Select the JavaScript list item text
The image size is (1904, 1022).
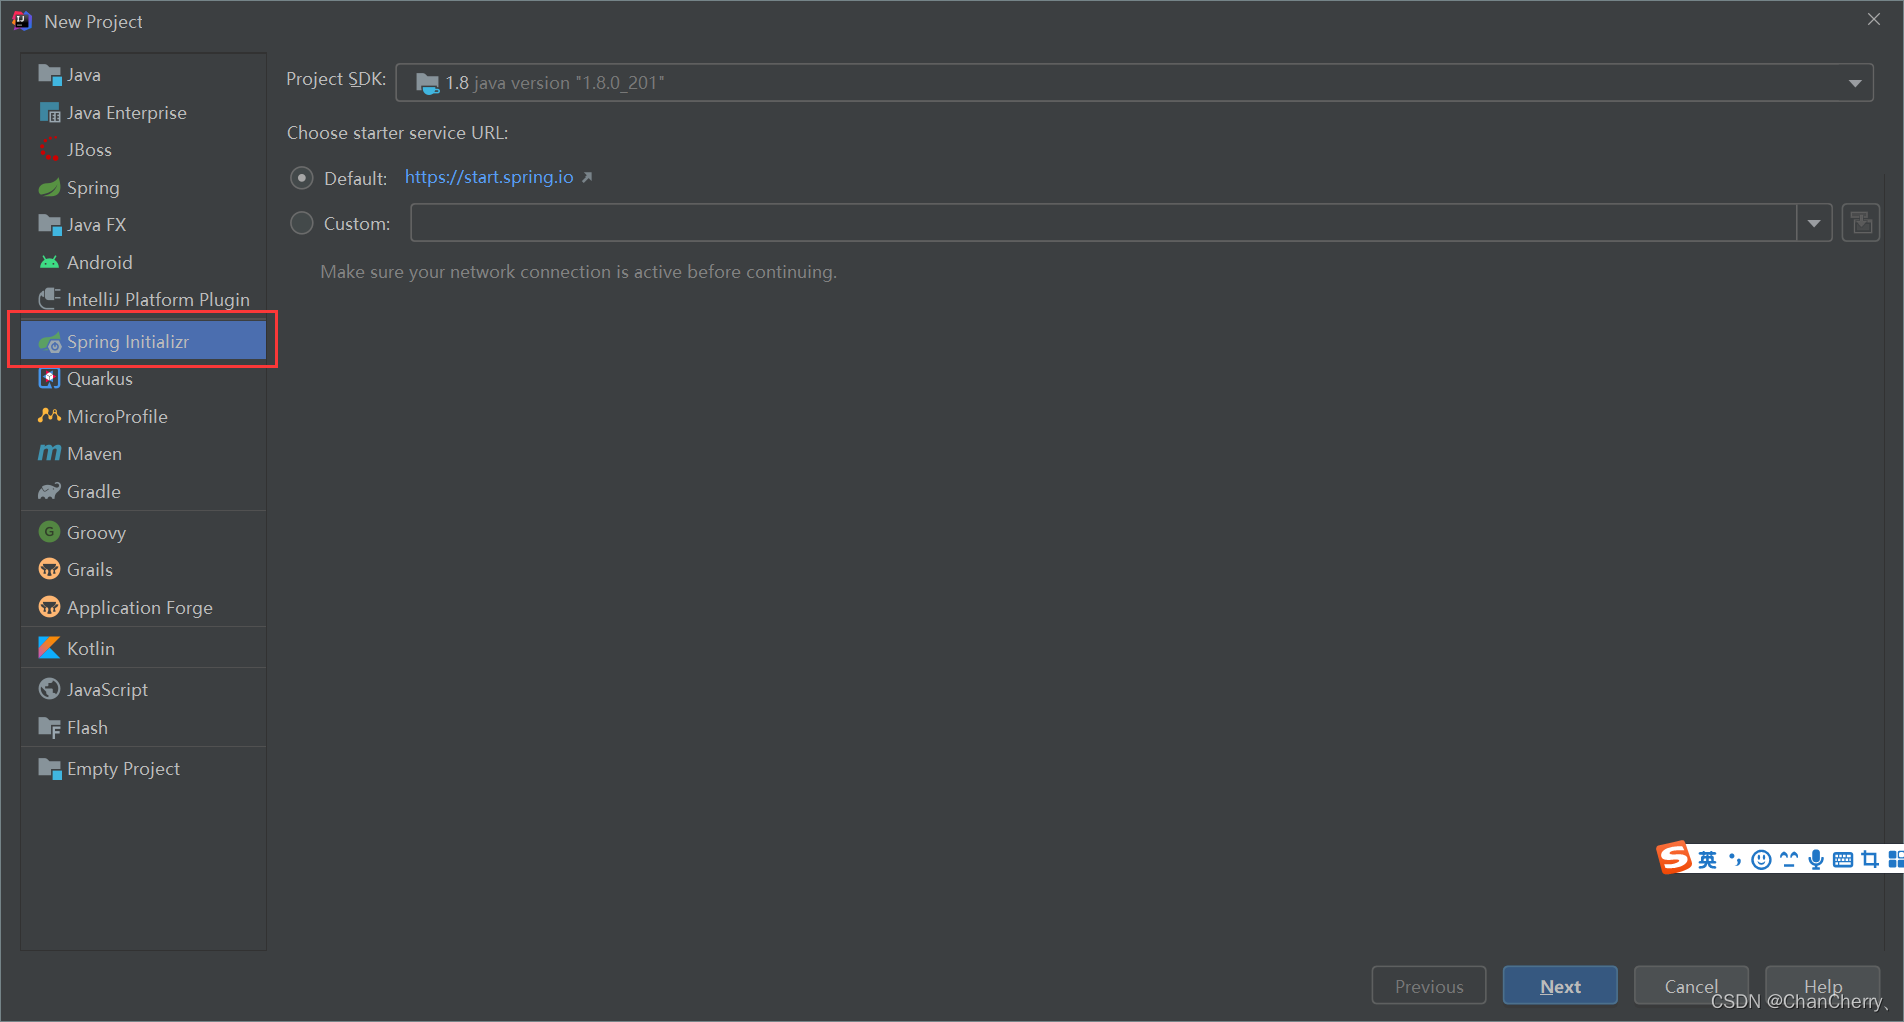[107, 690]
